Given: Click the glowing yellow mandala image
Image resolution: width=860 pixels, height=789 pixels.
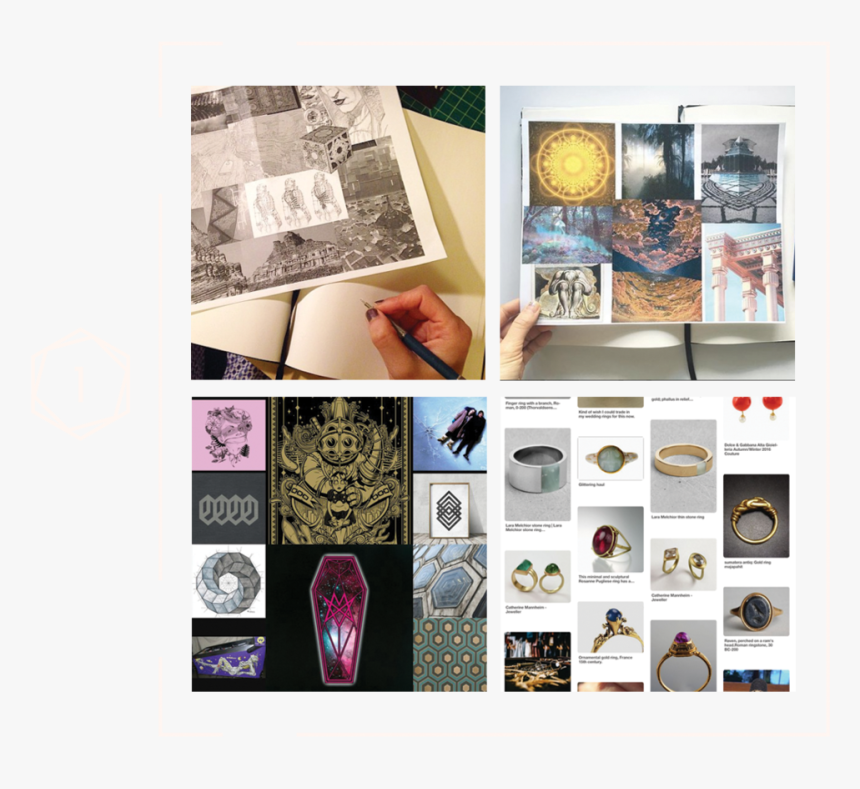Looking at the screenshot, I should tap(572, 162).
